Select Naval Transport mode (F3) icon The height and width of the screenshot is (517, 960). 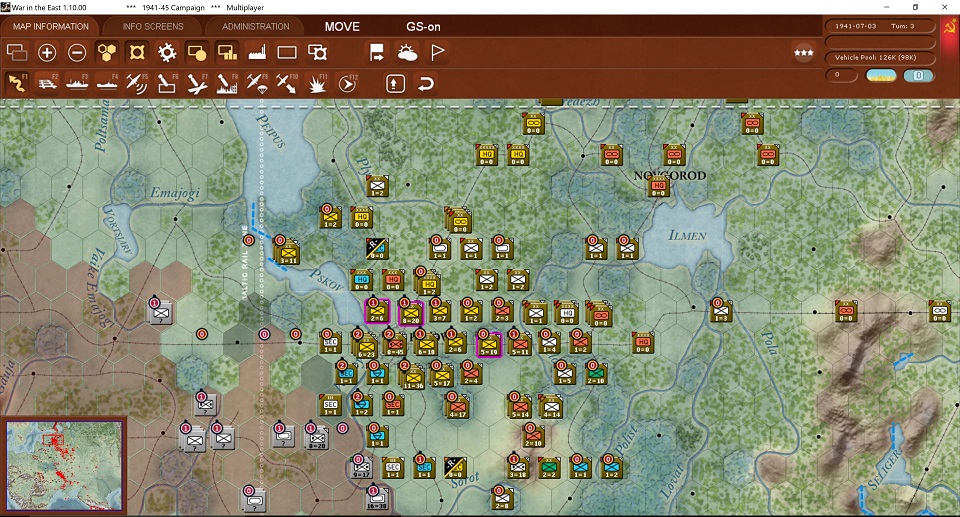click(77, 83)
